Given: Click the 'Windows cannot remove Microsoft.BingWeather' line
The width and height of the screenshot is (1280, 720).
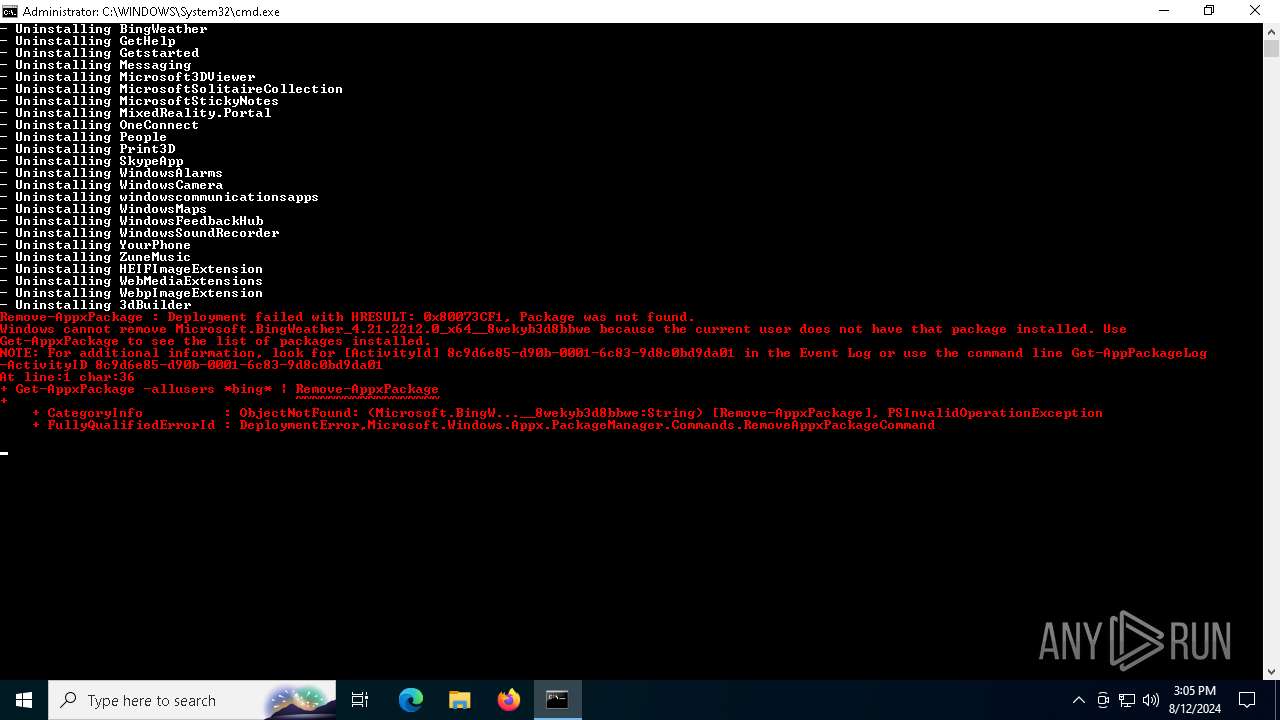Looking at the screenshot, I should coord(564,329).
